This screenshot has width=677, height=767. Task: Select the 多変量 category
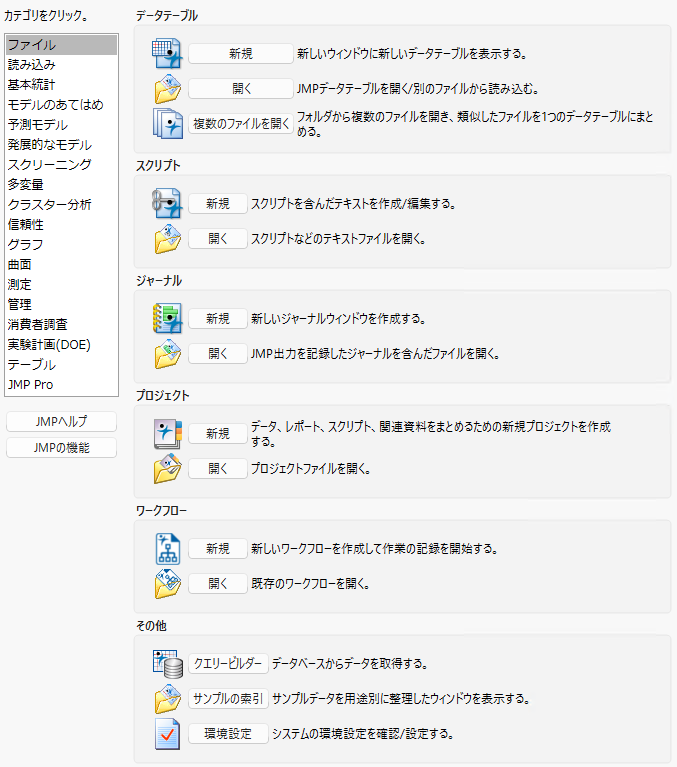point(62,185)
